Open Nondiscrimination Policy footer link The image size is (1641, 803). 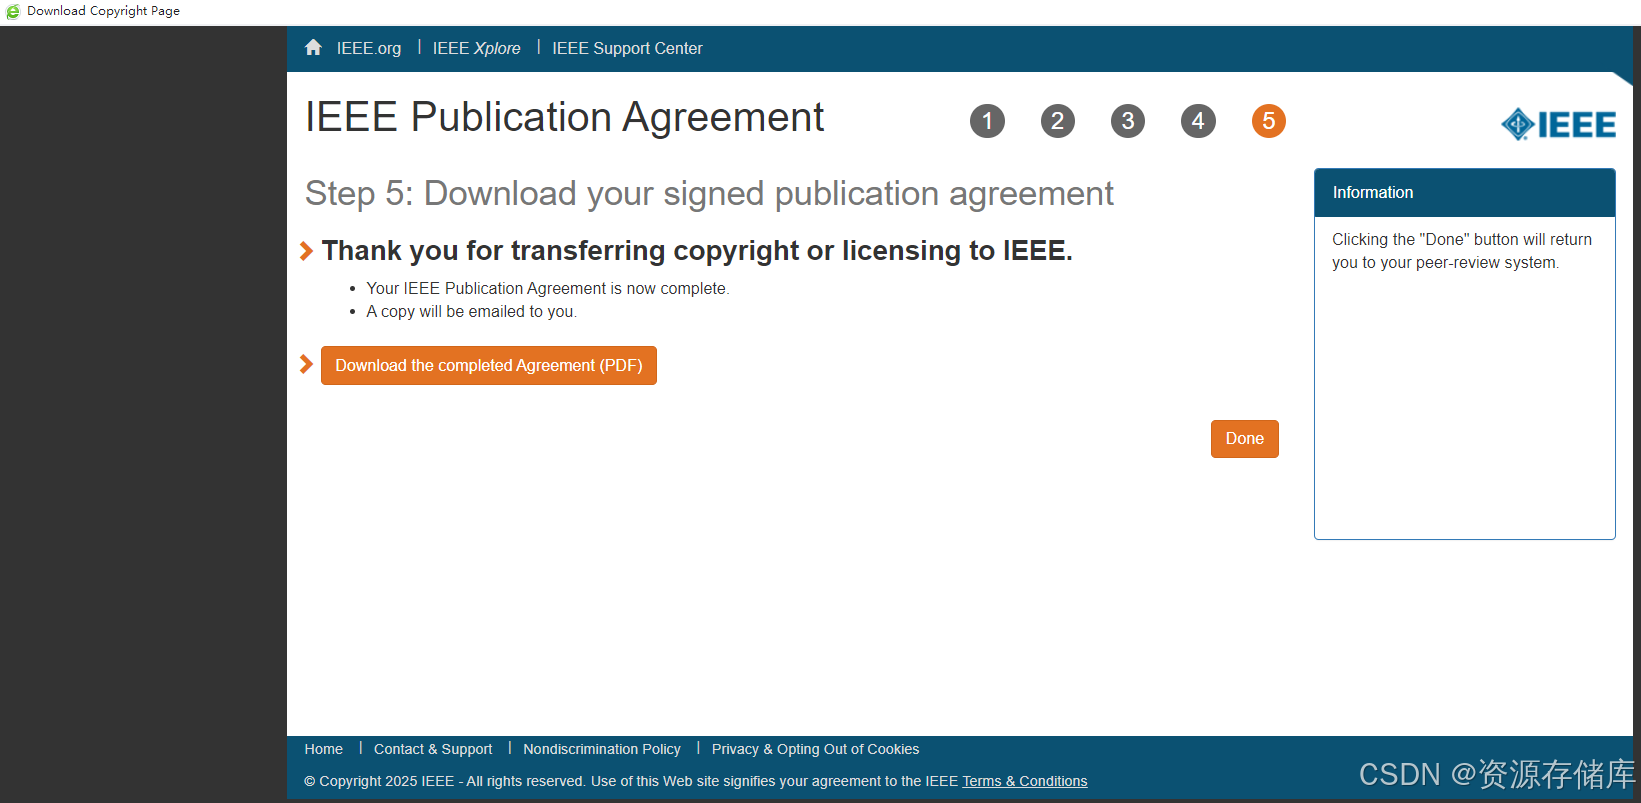602,749
